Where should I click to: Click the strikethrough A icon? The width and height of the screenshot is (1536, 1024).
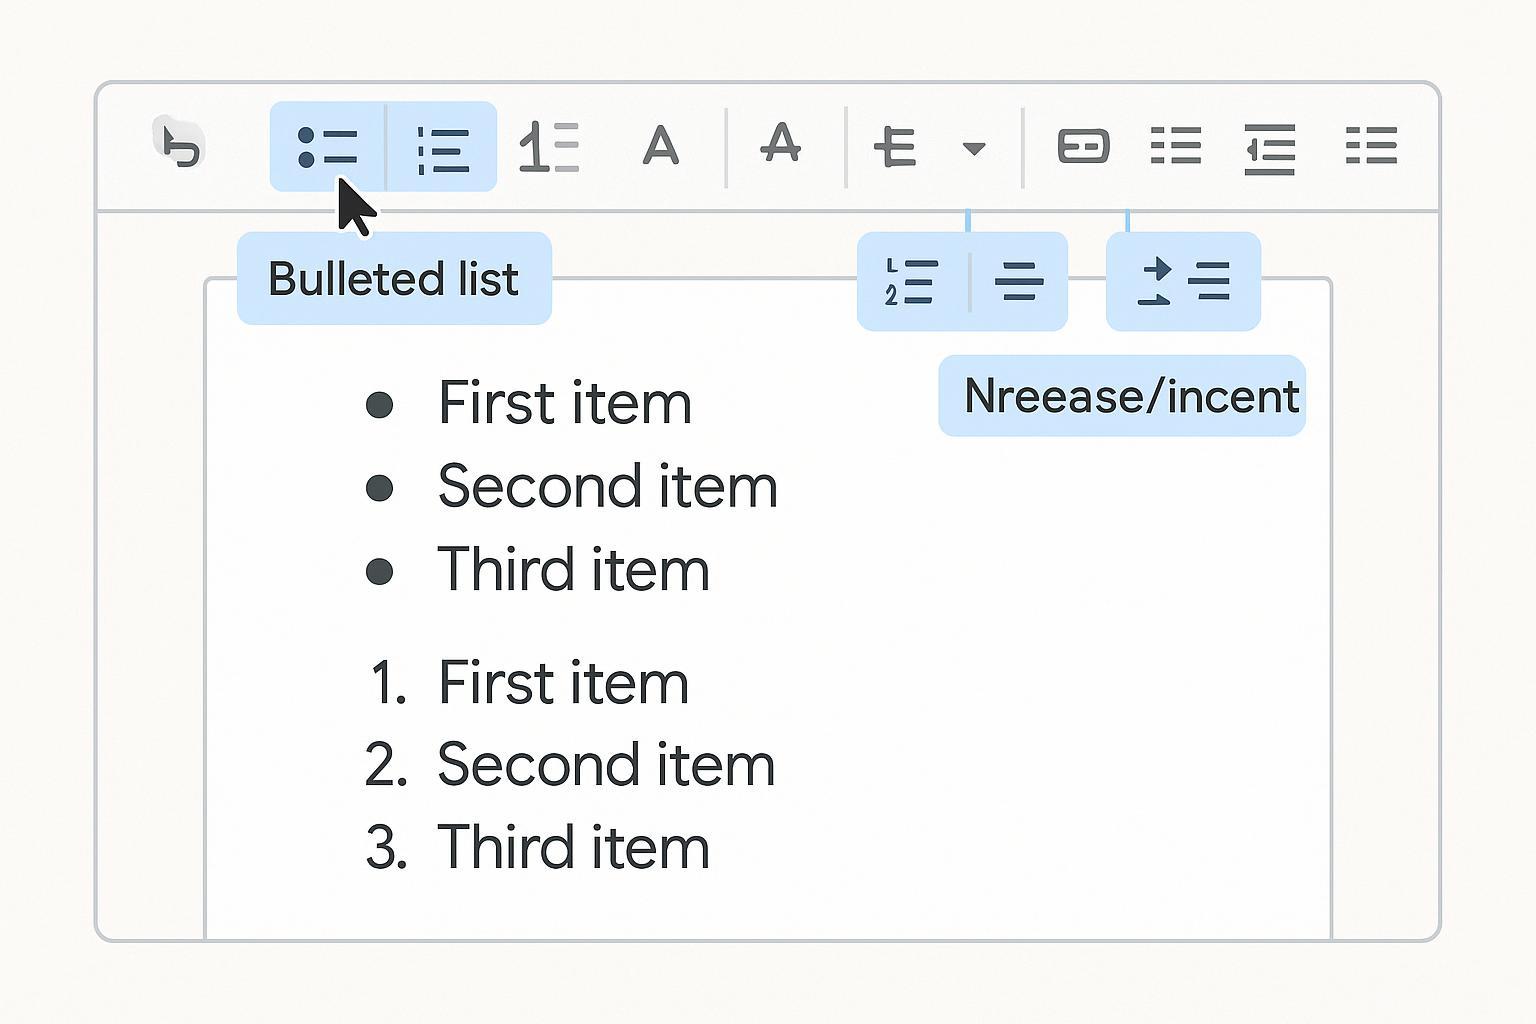(x=780, y=144)
